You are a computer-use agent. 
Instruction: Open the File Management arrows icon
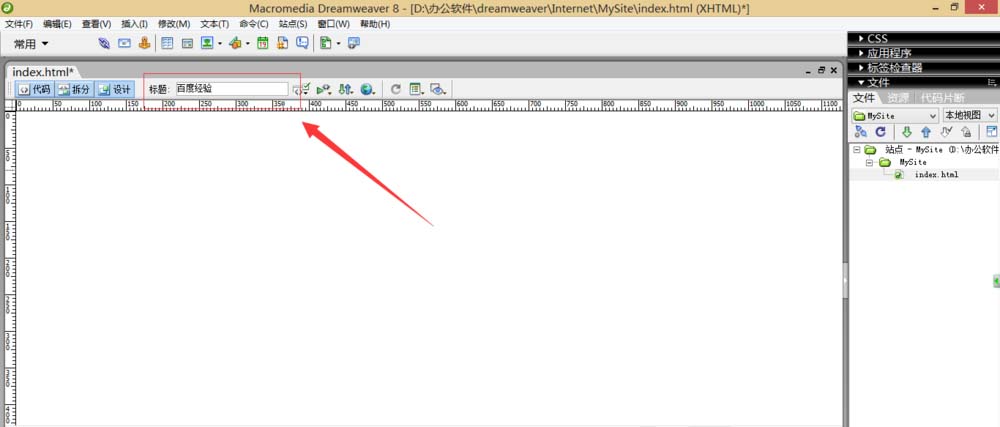tap(345, 89)
